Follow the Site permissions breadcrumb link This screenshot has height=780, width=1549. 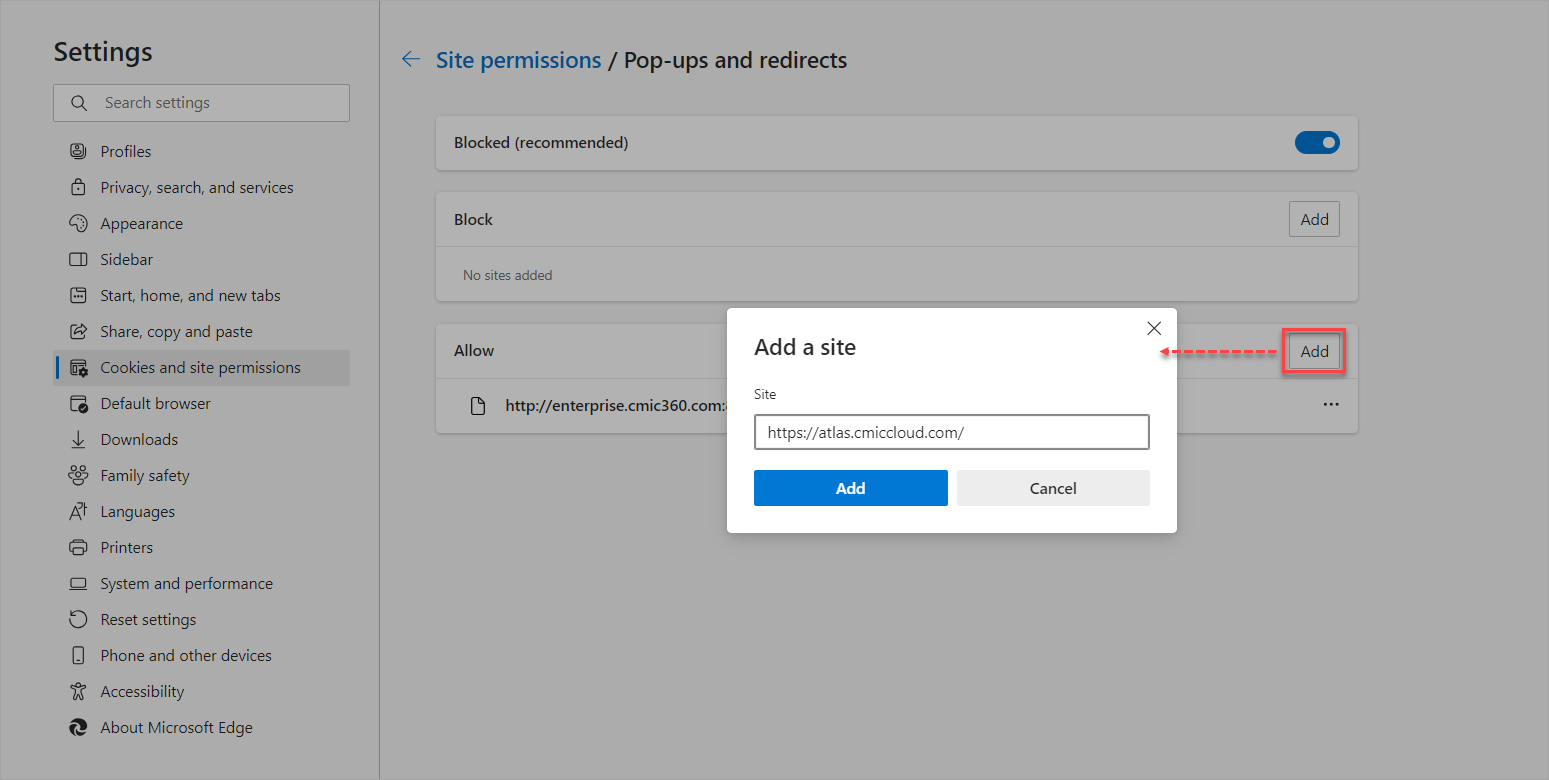click(x=518, y=60)
